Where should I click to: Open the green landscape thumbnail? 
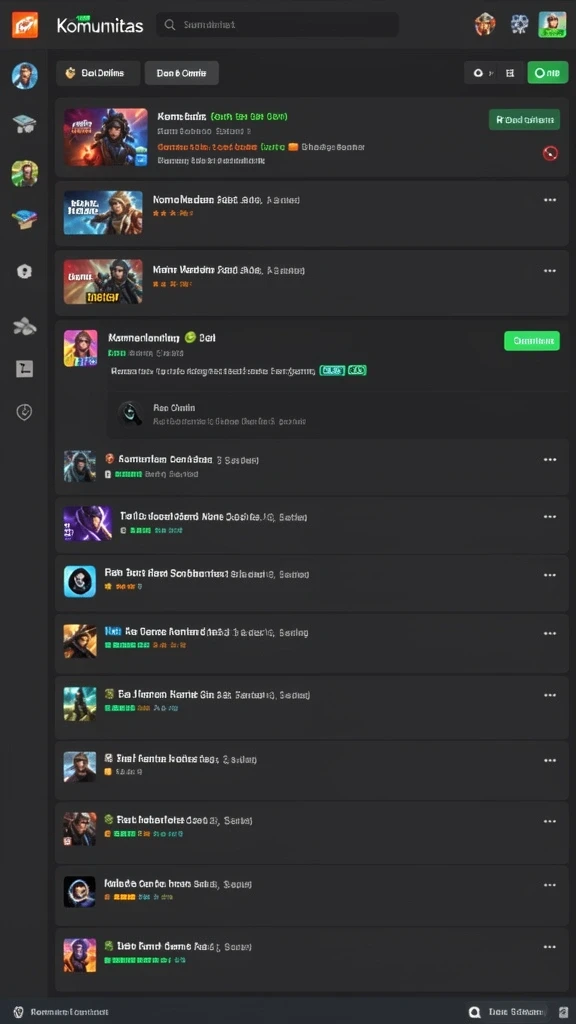[x=80, y=703]
